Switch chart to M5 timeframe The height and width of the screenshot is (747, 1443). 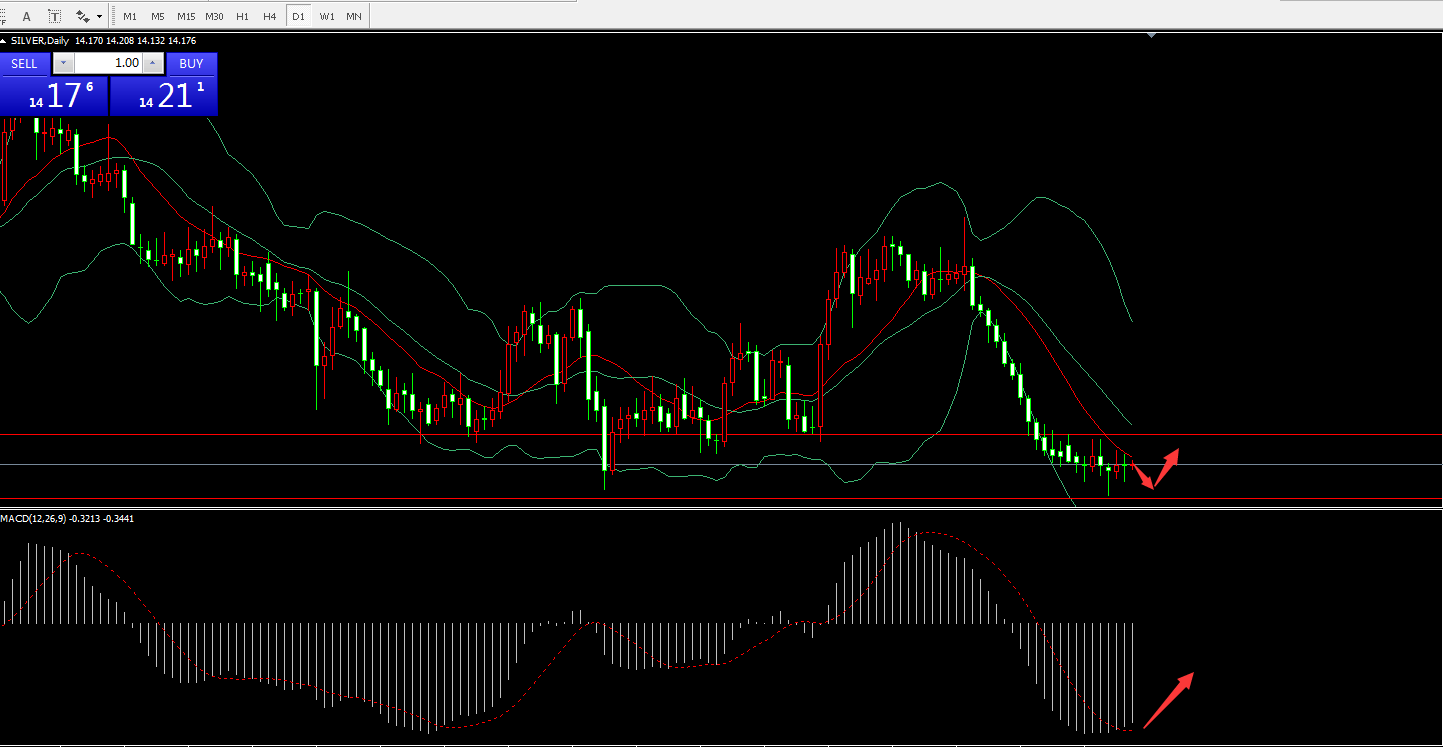158,16
